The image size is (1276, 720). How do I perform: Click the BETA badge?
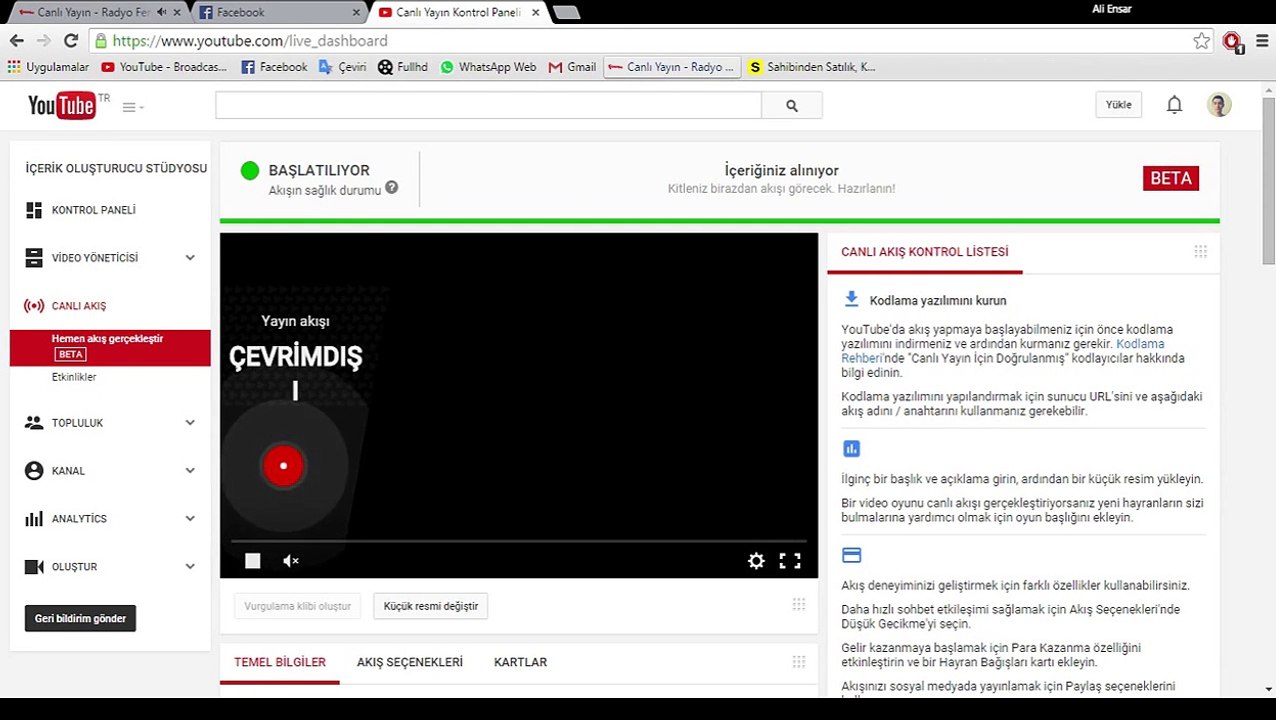click(x=1171, y=178)
